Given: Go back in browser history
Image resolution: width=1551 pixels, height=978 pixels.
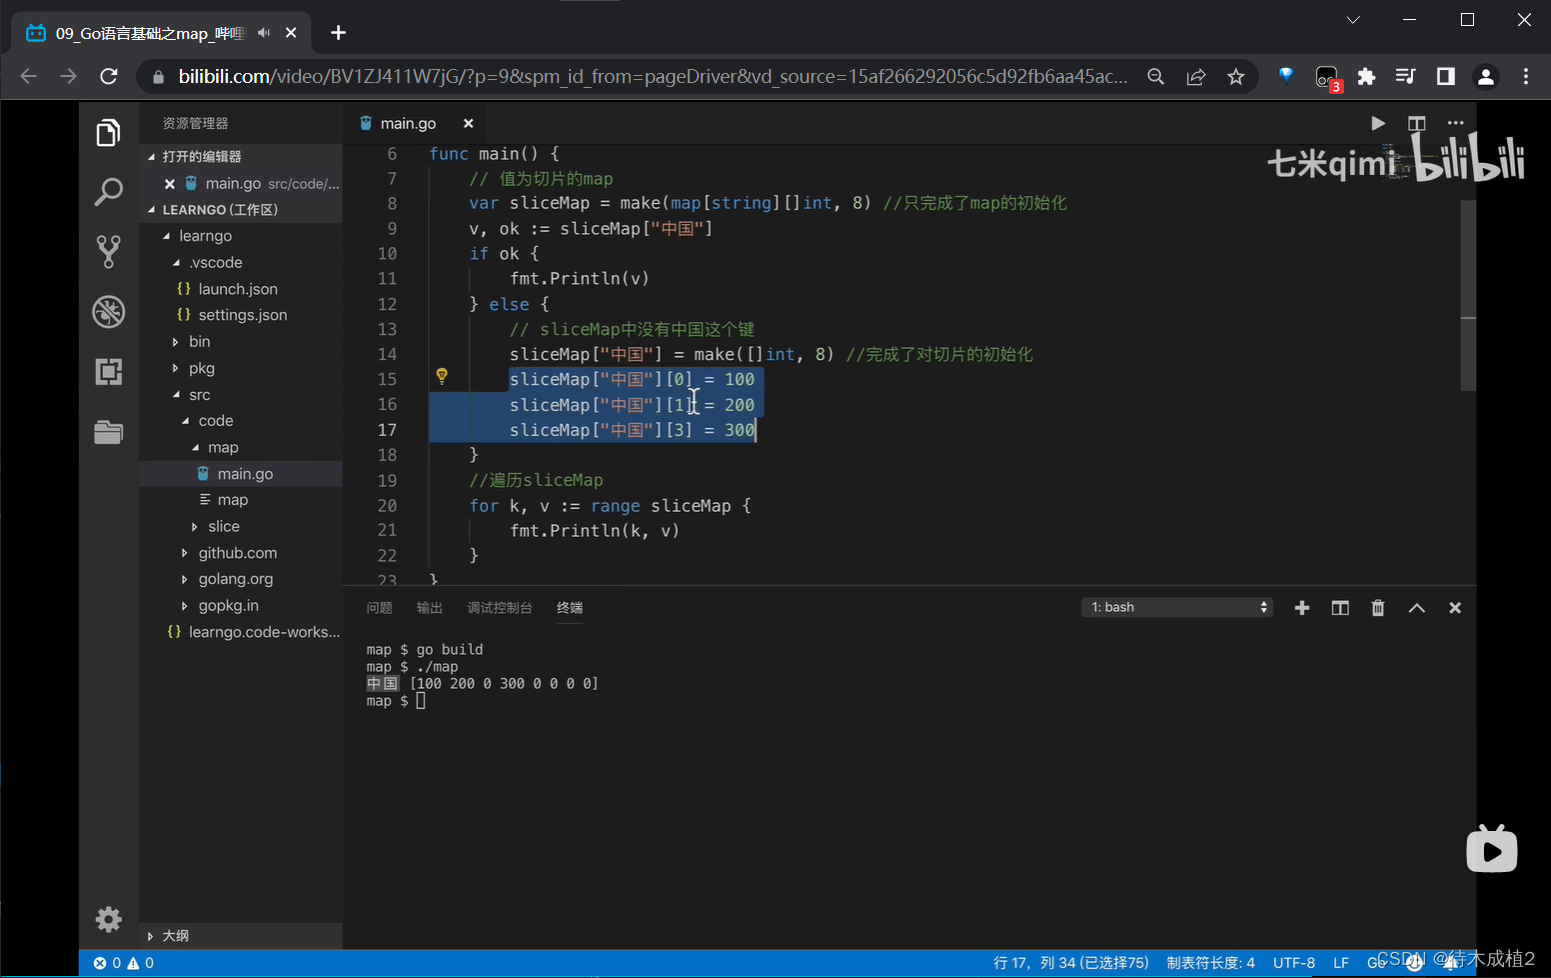Looking at the screenshot, I should [28, 76].
